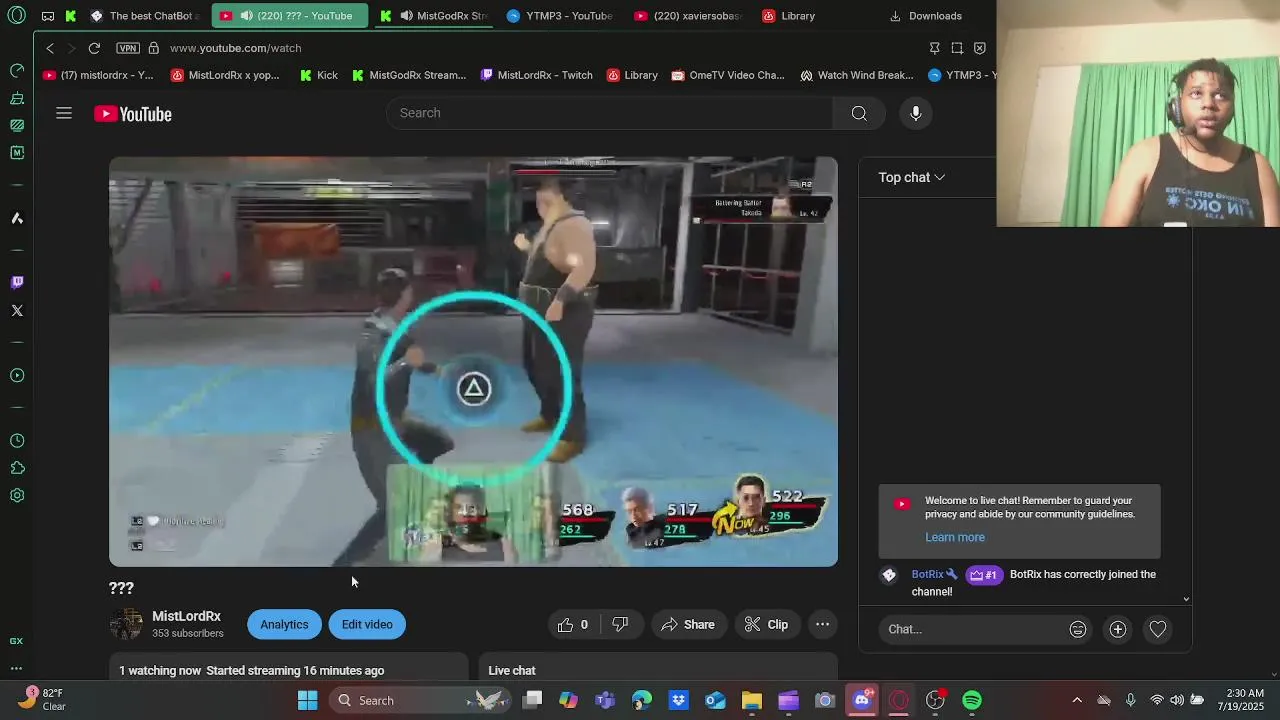Image resolution: width=1280 pixels, height=720 pixels.
Task: Open the MistLordRx - Twitch bookmark
Action: (537, 75)
